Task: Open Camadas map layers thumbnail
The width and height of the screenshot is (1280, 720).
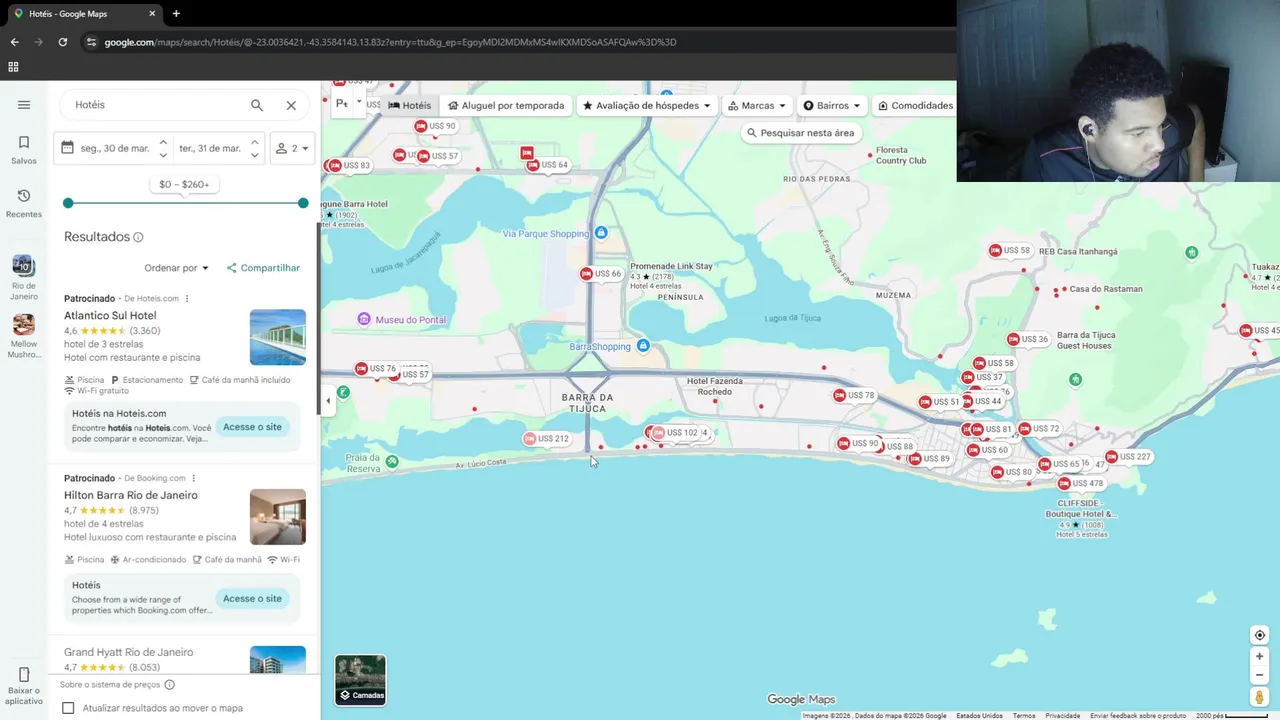Action: pyautogui.click(x=360, y=680)
